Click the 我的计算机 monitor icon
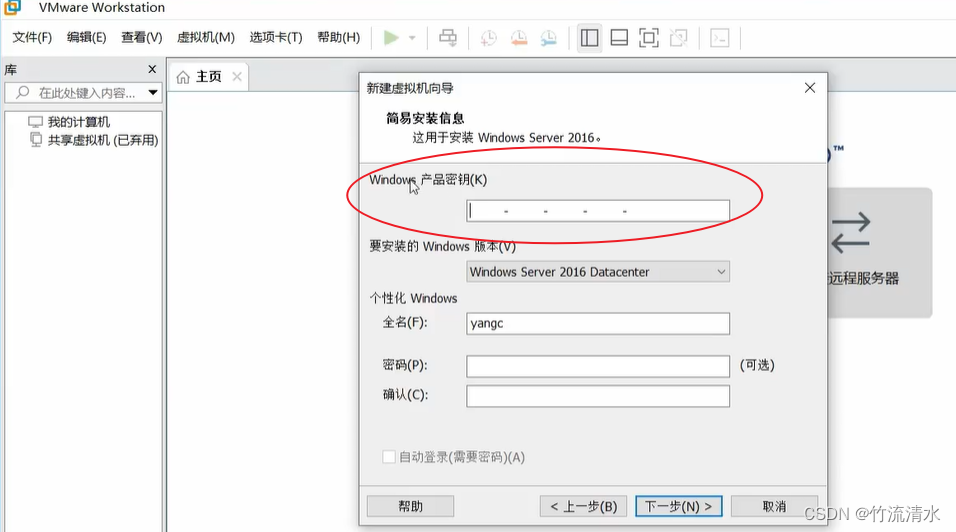The height and width of the screenshot is (532, 956). pos(35,122)
